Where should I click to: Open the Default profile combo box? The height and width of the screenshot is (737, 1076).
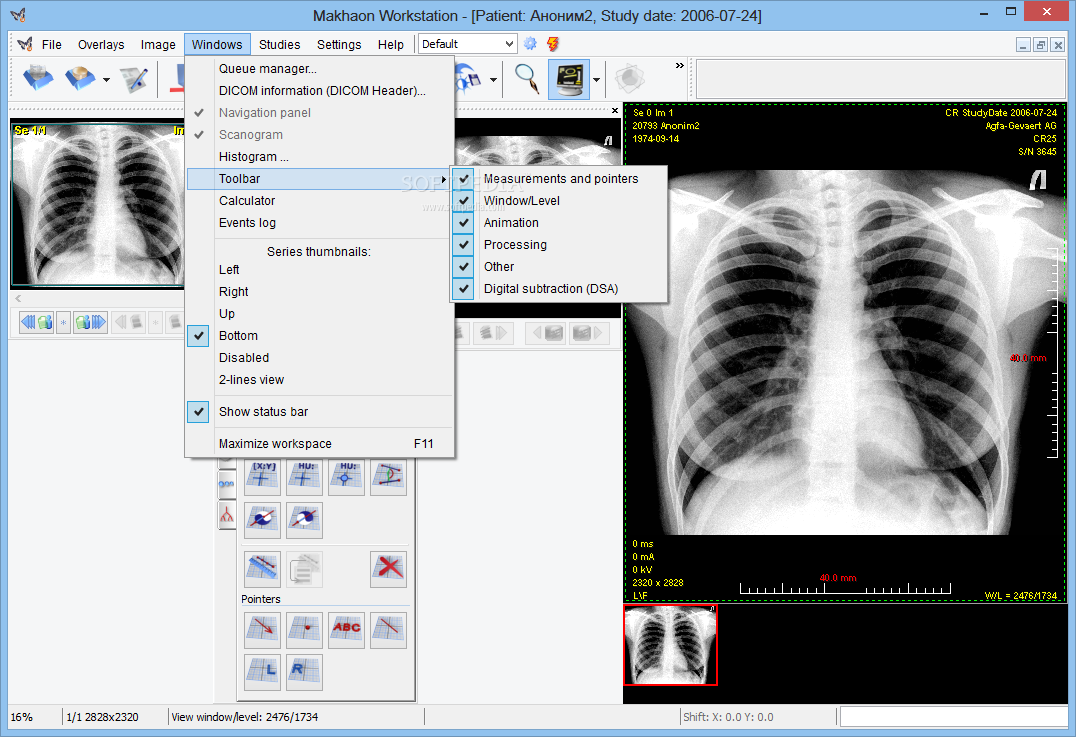(x=467, y=44)
